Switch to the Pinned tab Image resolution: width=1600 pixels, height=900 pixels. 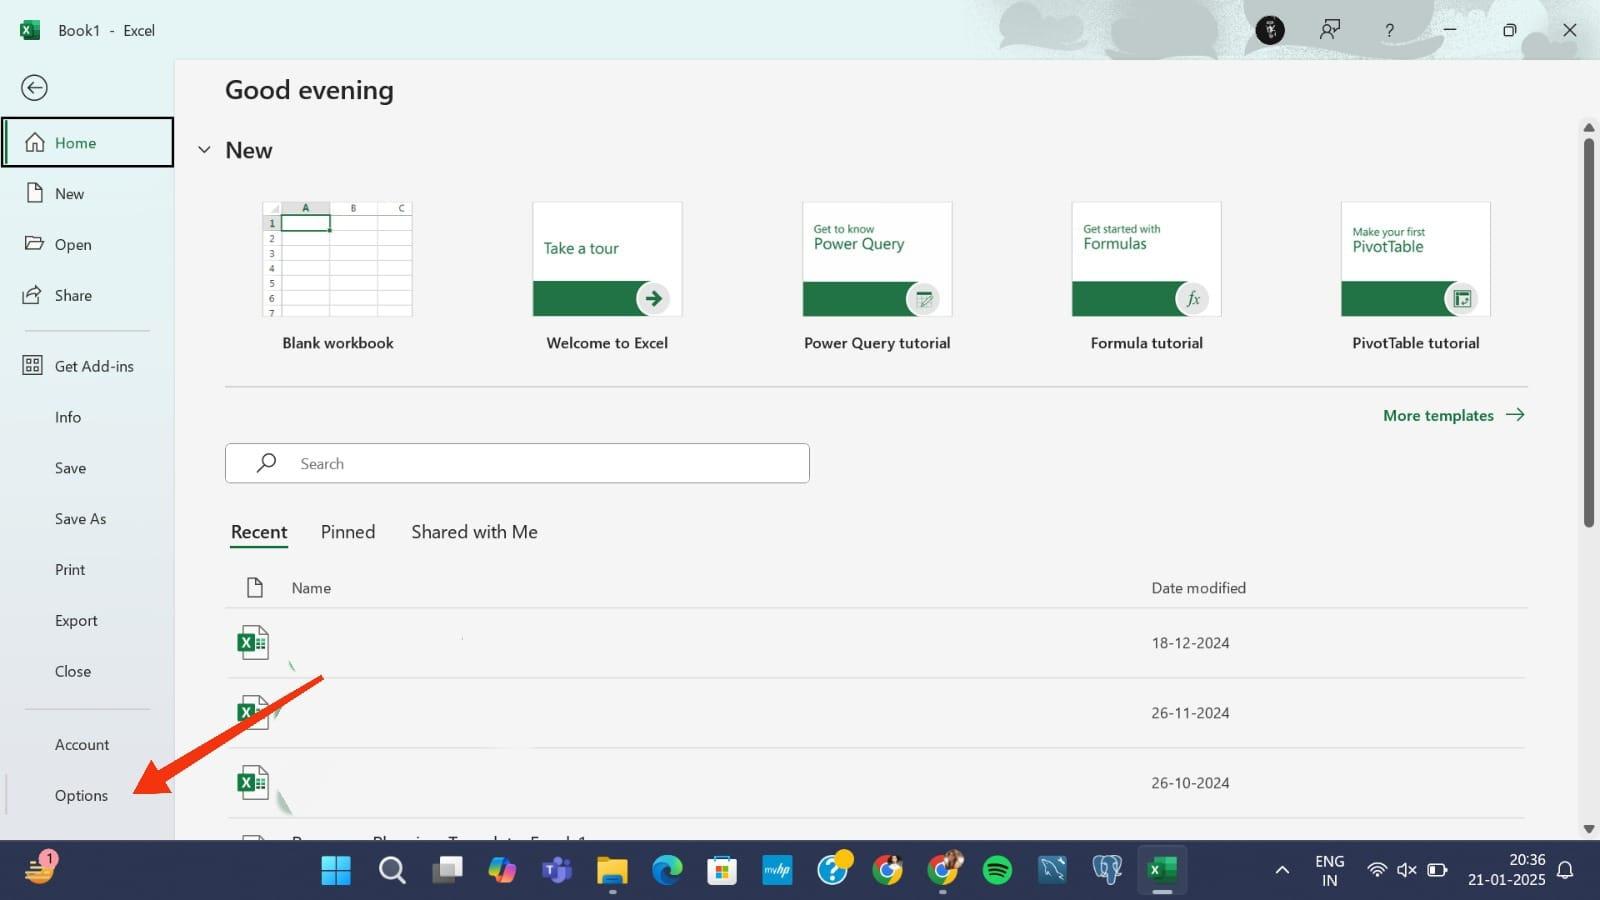pyautogui.click(x=348, y=532)
